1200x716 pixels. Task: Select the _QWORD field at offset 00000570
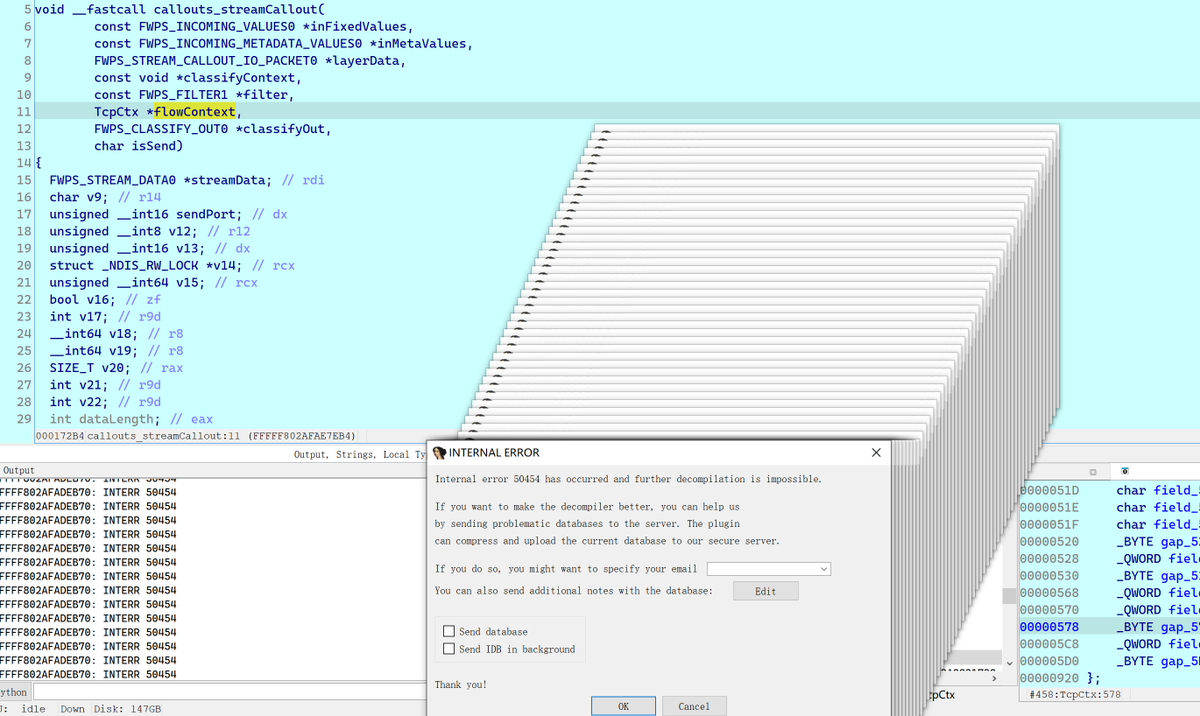click(x=1110, y=609)
